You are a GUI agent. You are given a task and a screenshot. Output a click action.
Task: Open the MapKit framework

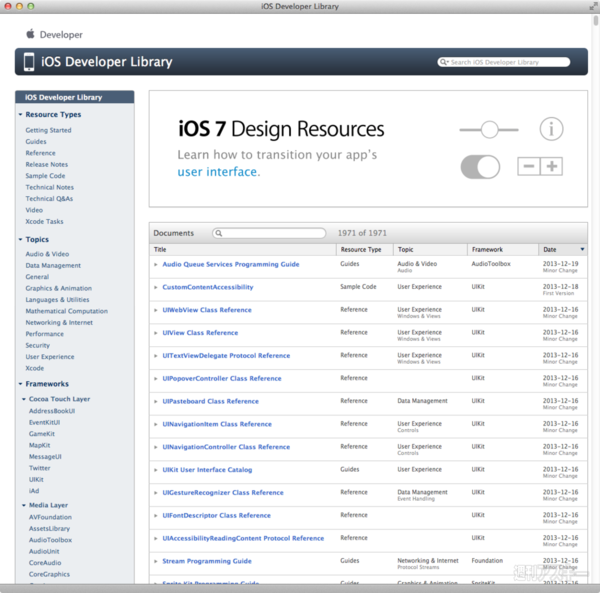pyautogui.click(x=39, y=445)
